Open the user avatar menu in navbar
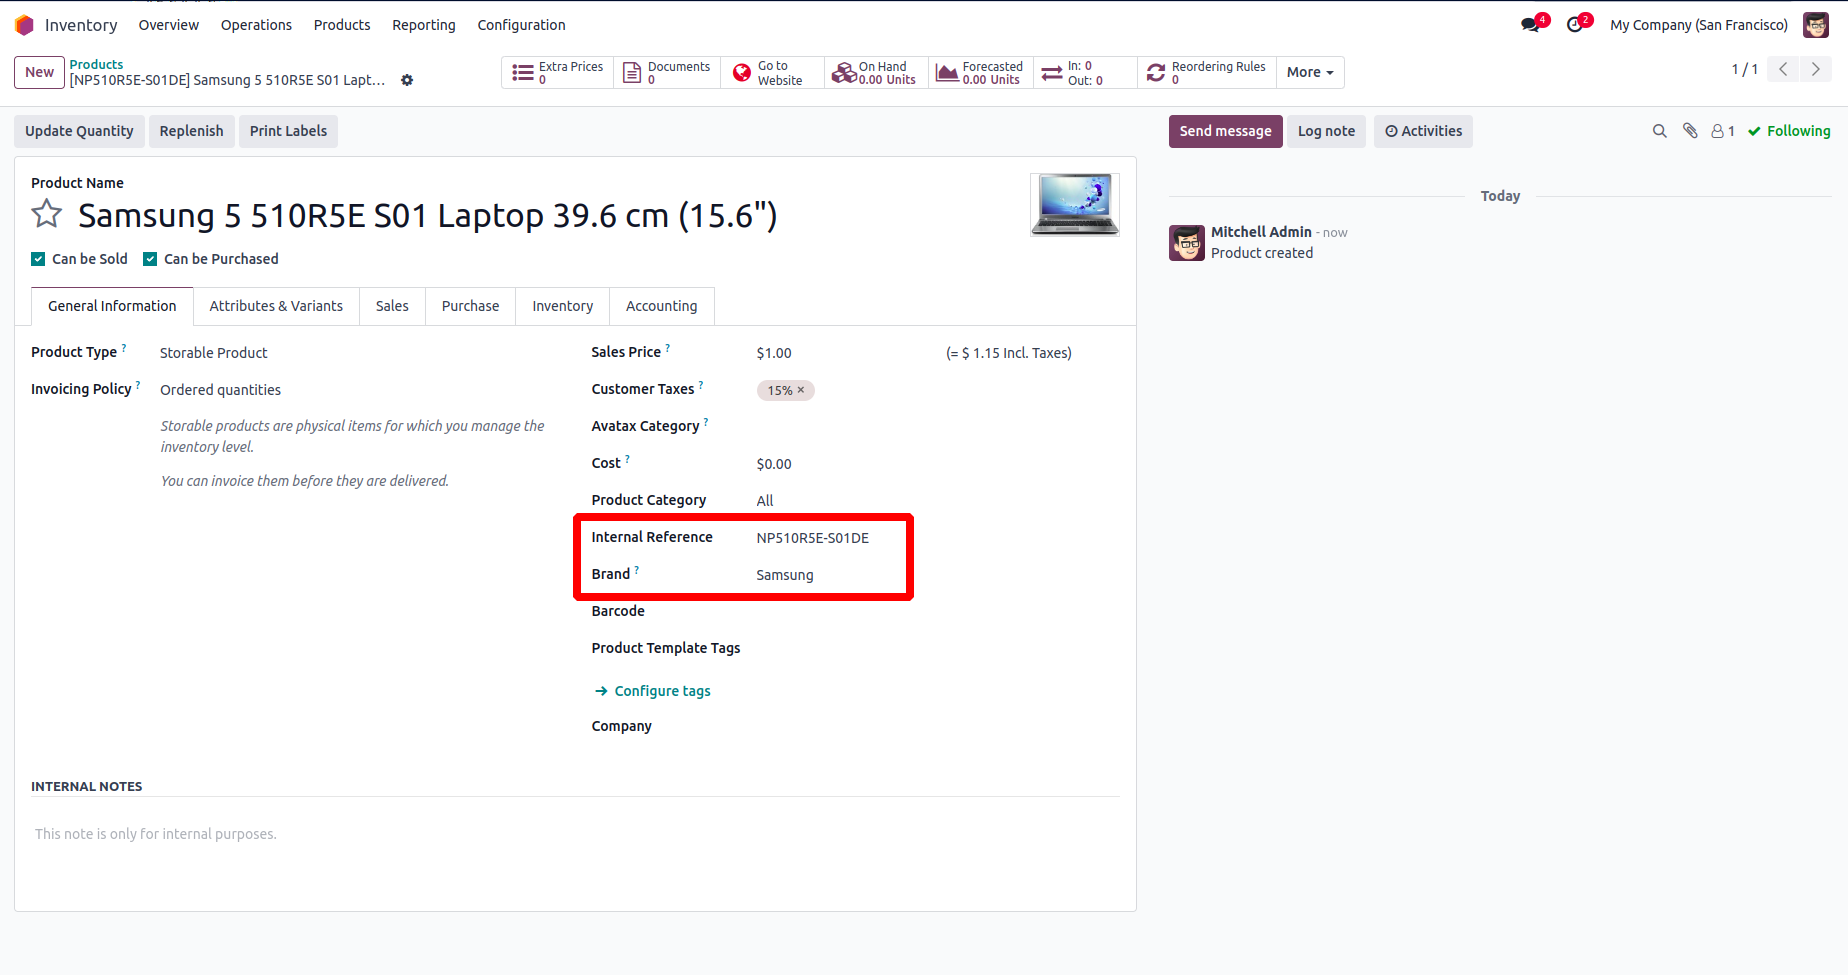This screenshot has width=1848, height=975. [1816, 25]
